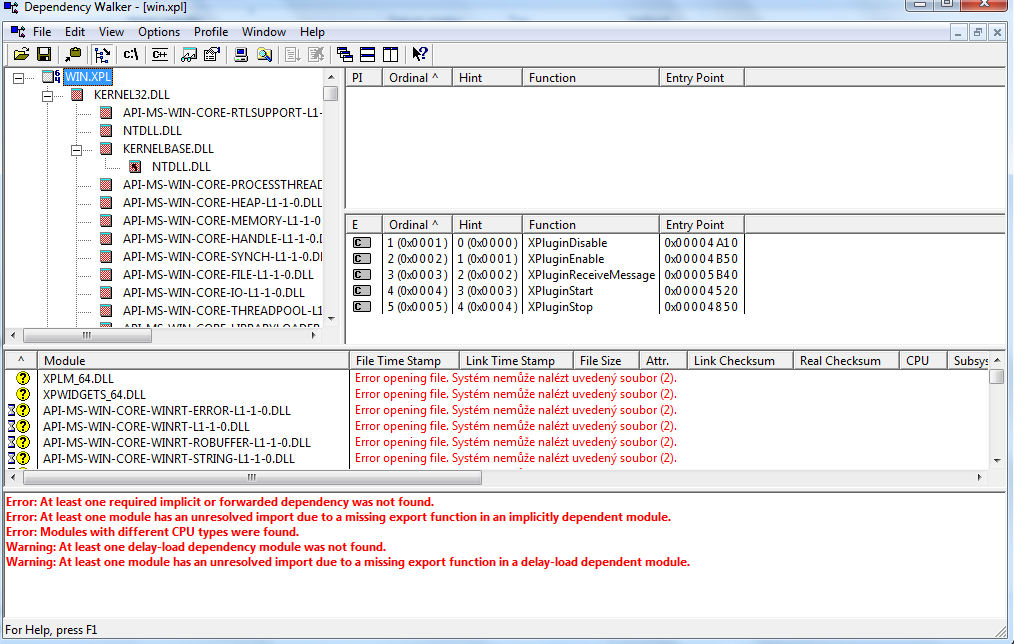Sort module list by Module column
Screen dimensions: 1014x644
[193, 361]
